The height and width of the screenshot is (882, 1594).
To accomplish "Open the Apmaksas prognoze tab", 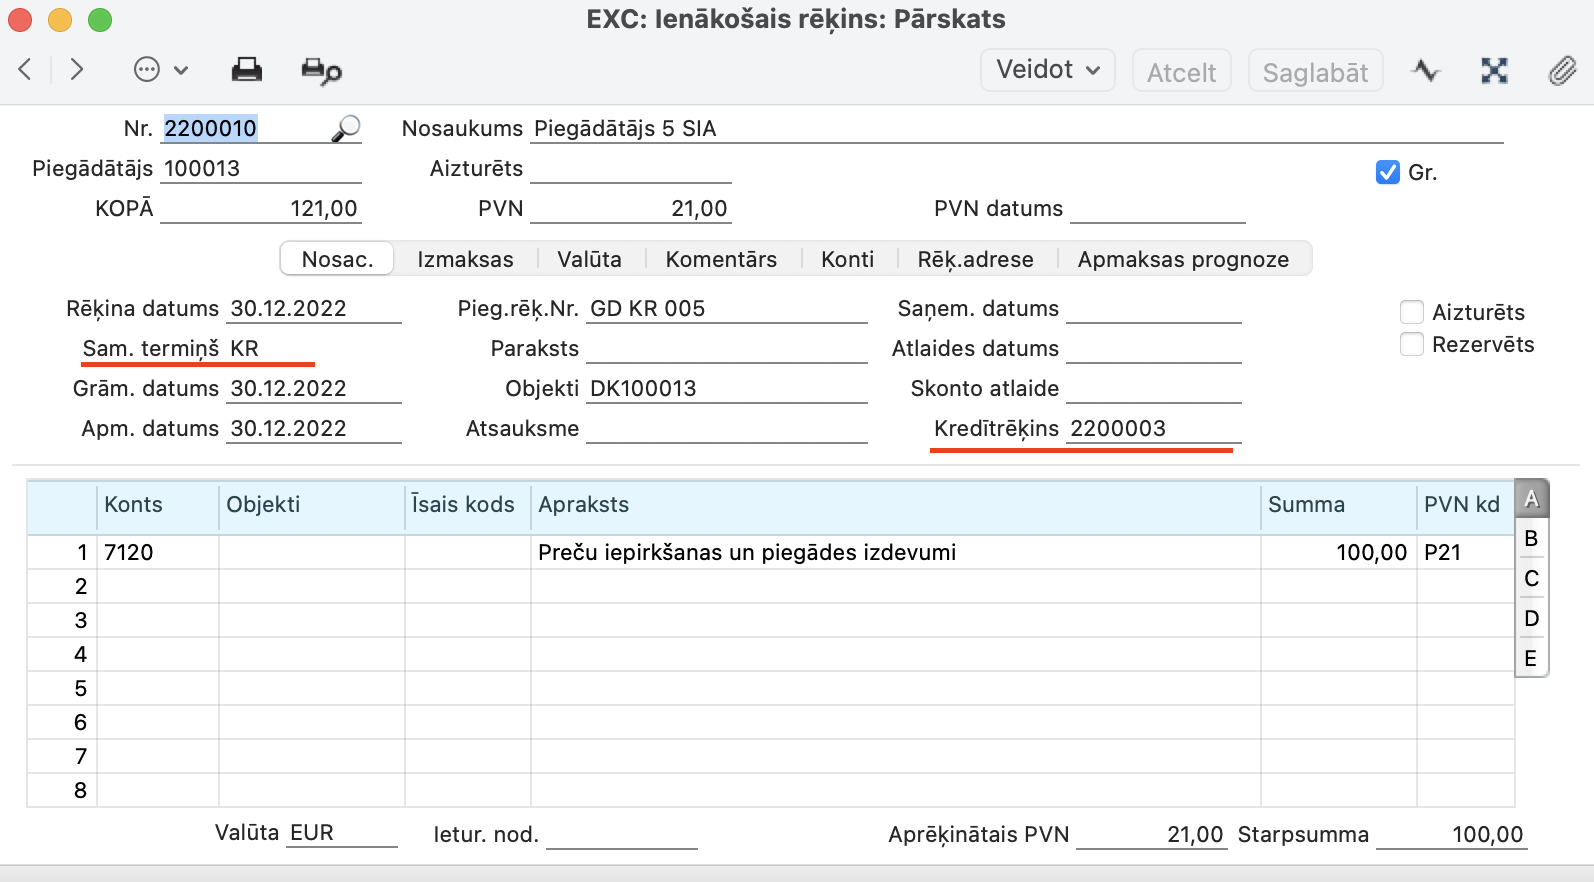I will (1183, 260).
